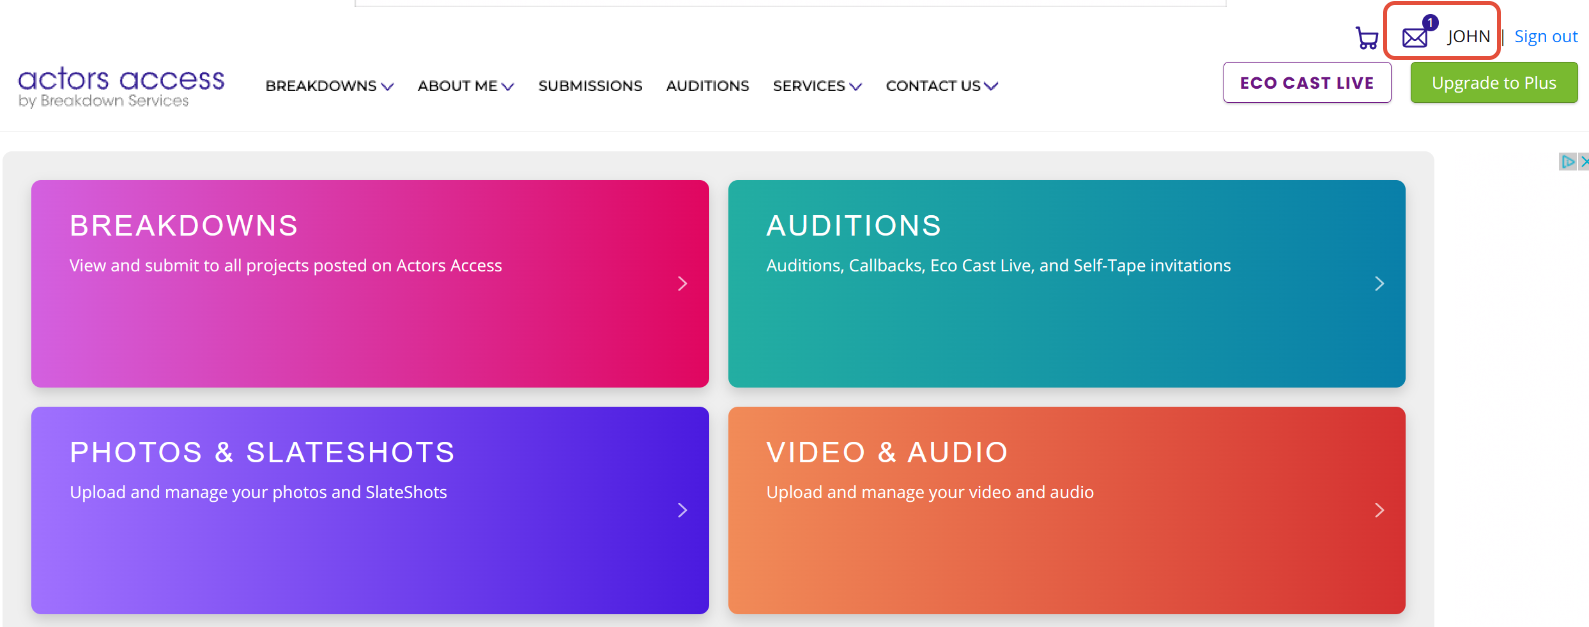The image size is (1589, 627).
Task: Open the BREAKDOWNS card heading
Action: (184, 226)
